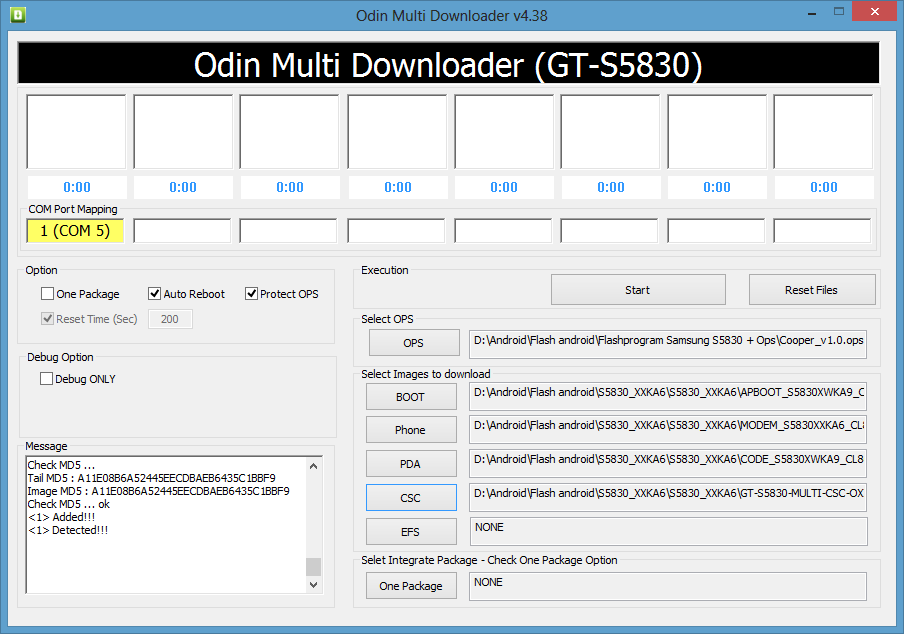The image size is (904, 634).
Task: Click the Message box scrollbar thumb
Action: [314, 567]
